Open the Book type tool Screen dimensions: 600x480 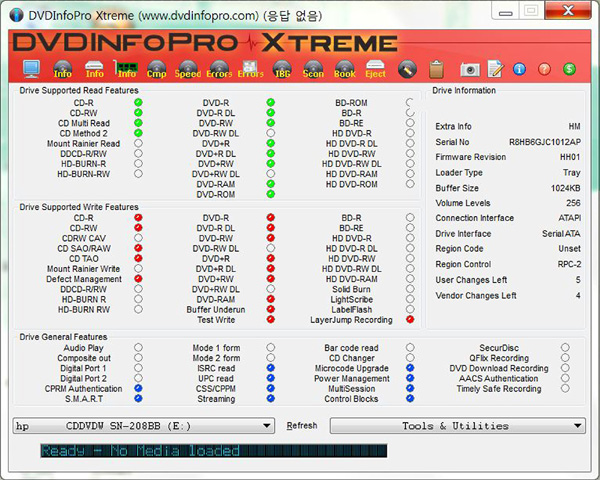[345, 69]
